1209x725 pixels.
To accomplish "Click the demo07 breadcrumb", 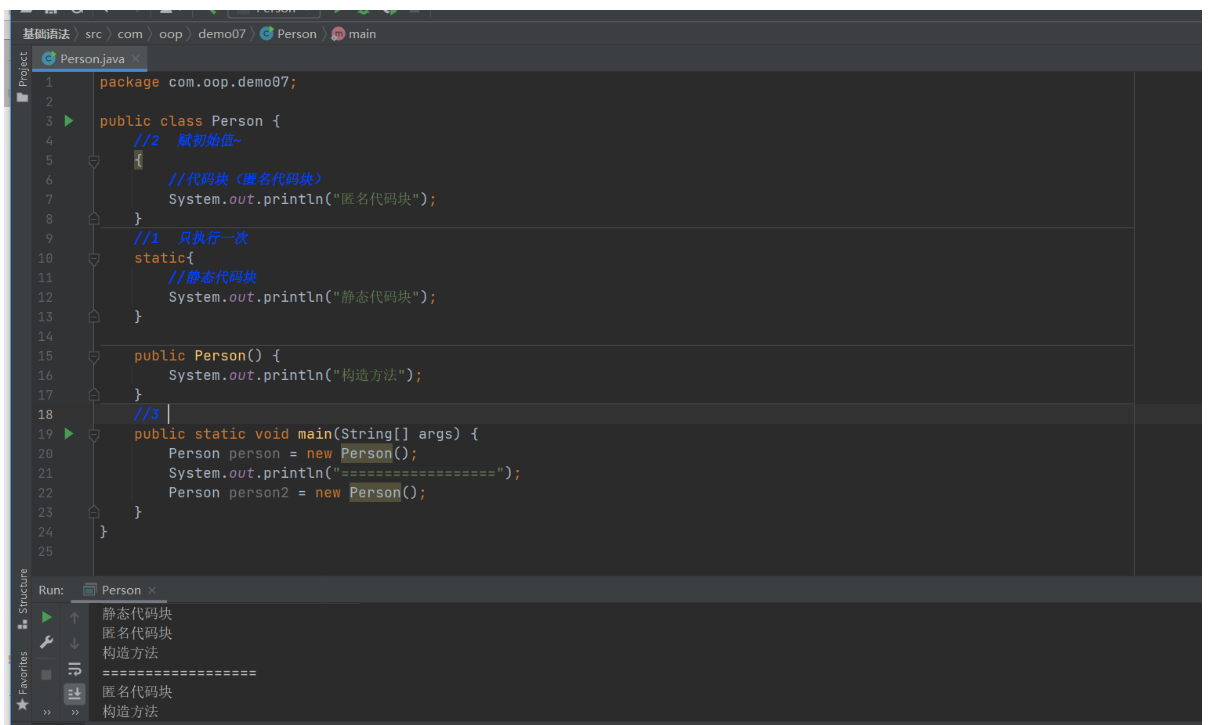I will [x=221, y=34].
